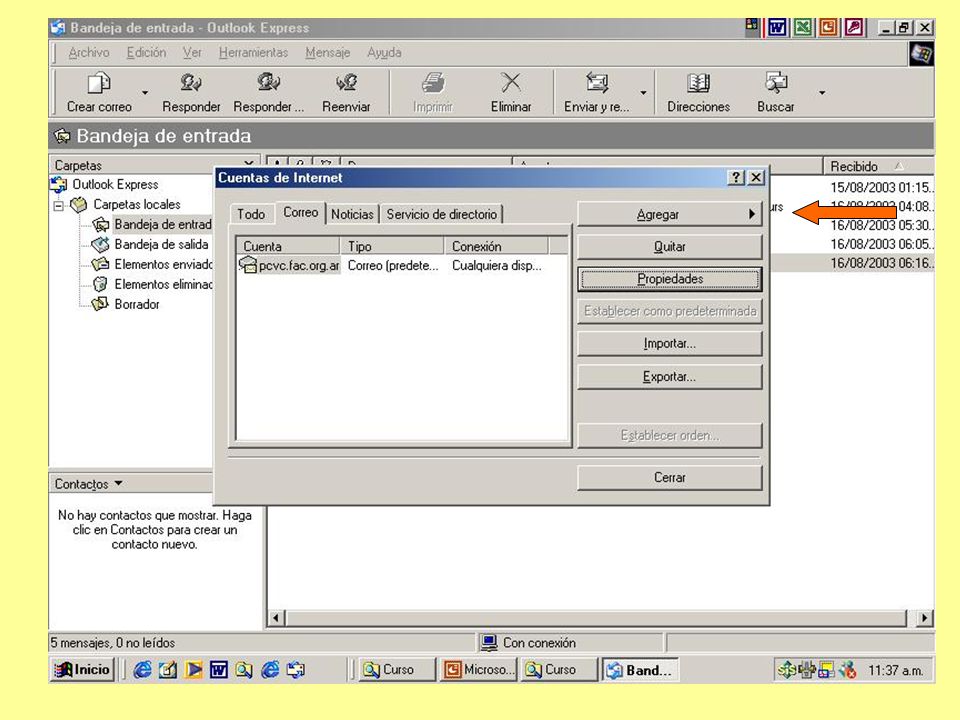Open the Ver menu
The image size is (960, 720).
[x=192, y=53]
